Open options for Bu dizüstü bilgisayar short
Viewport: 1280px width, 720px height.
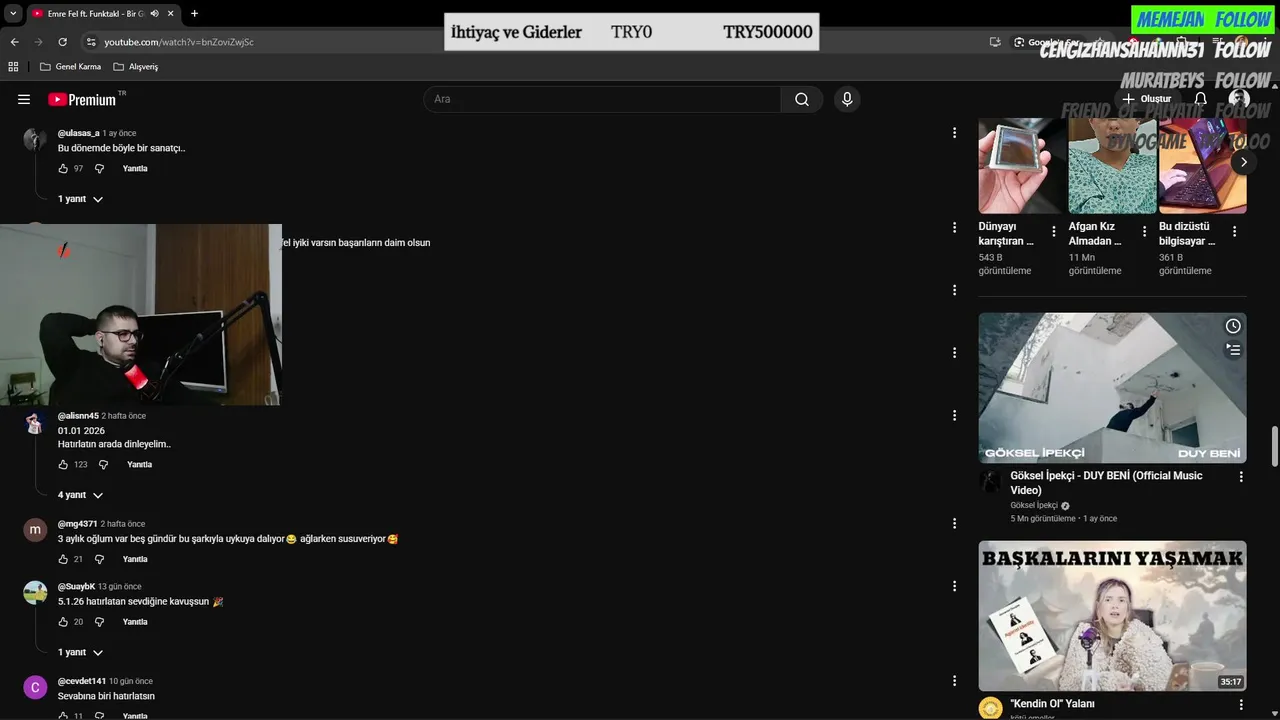1234,231
